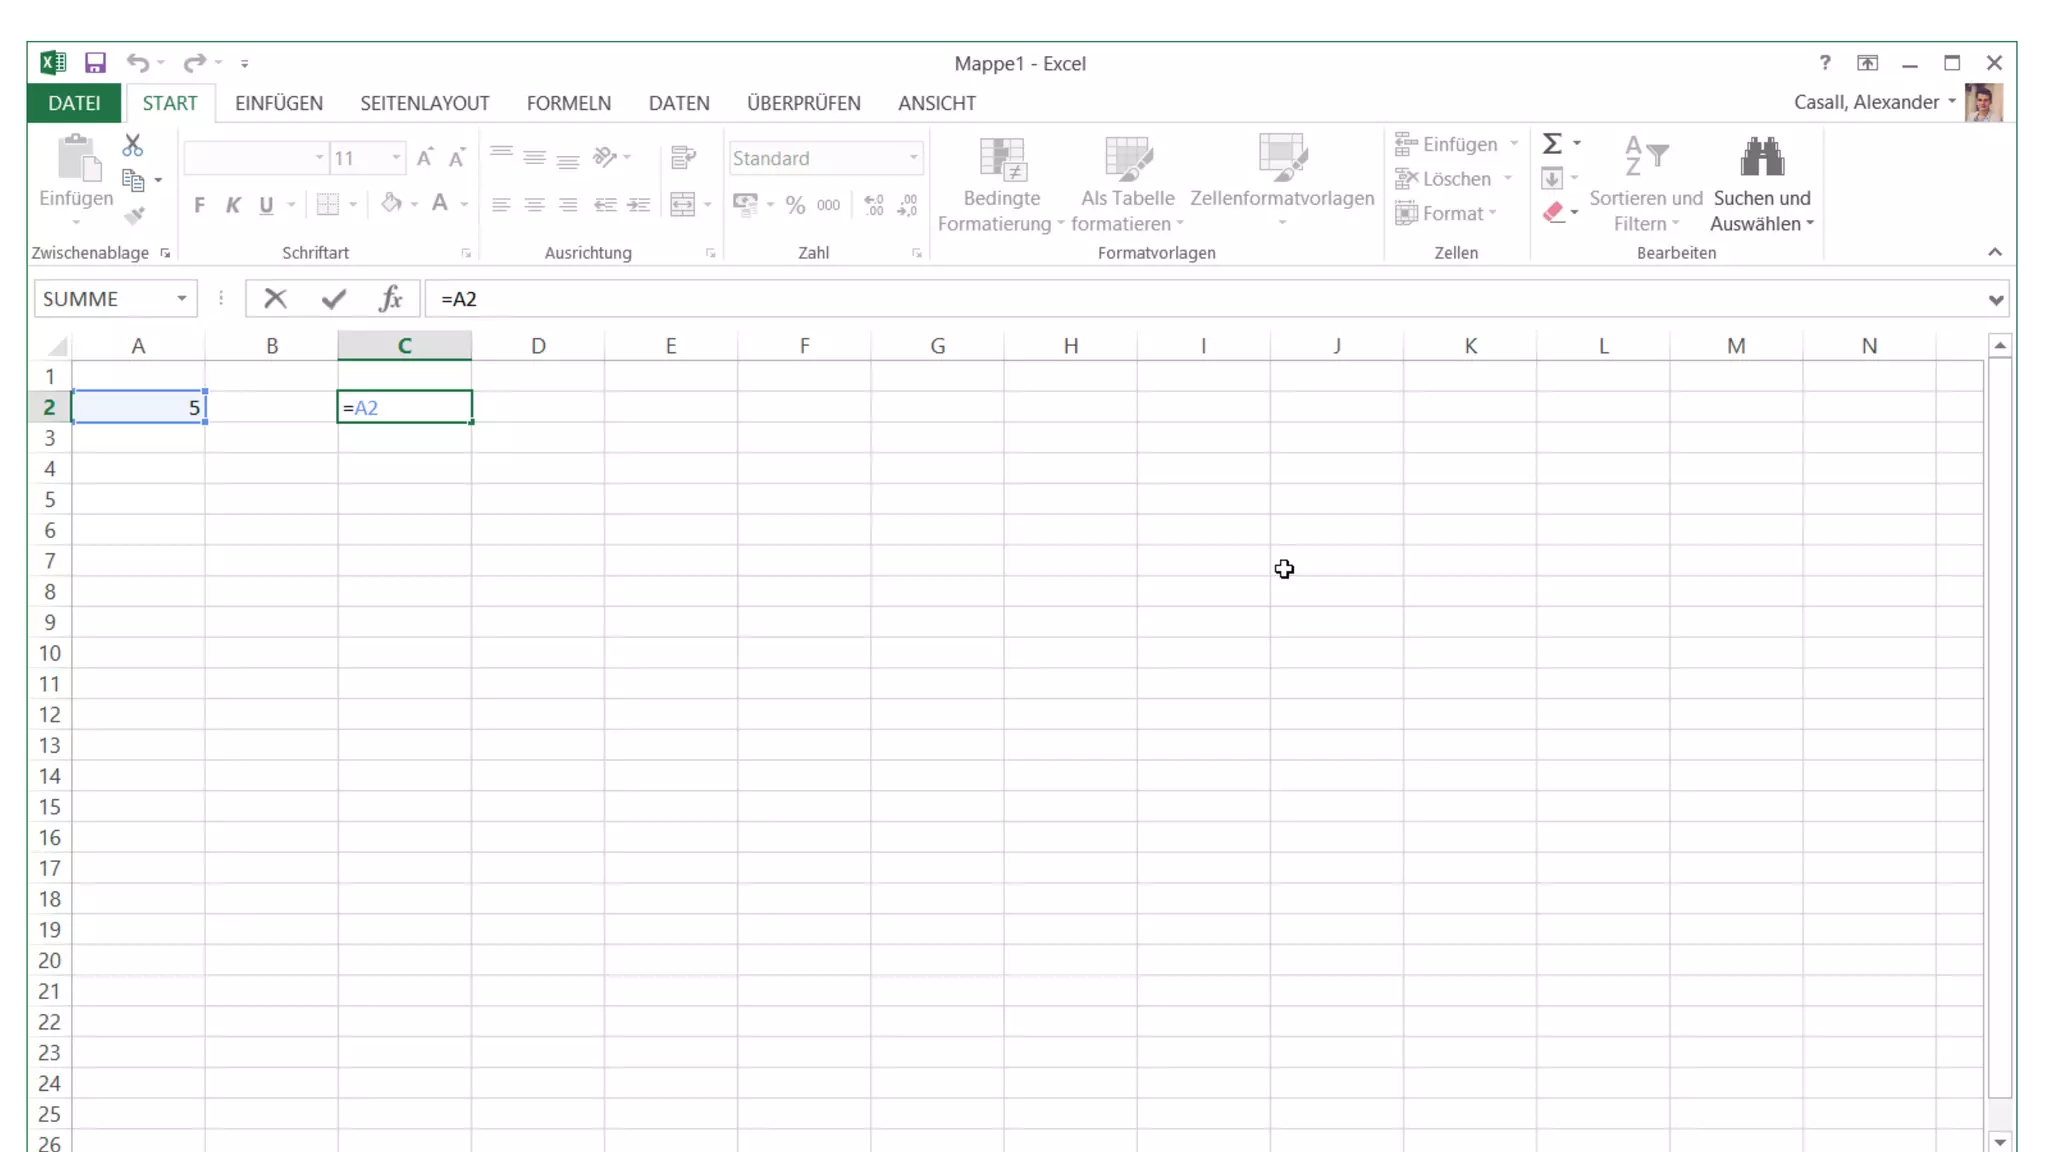This screenshot has height=1152, width=2048.
Task: Open the Insert Function fx dialog
Action: (x=391, y=298)
